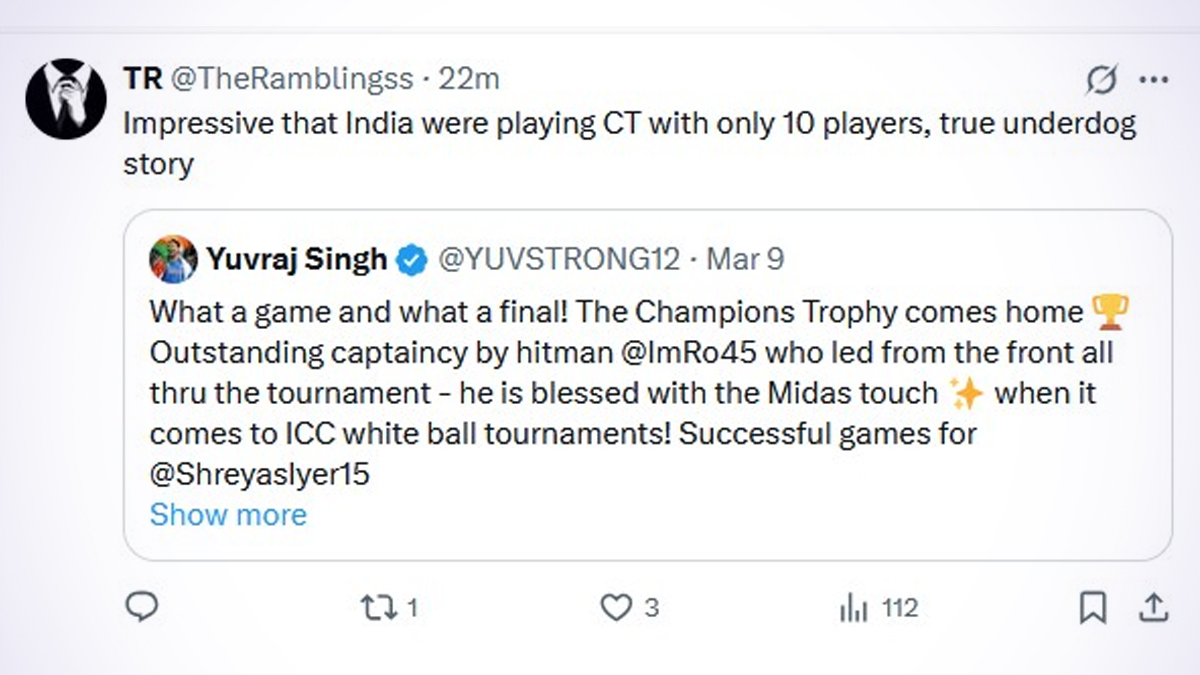The height and width of the screenshot is (675, 1200).
Task: Like the tweet with heart icon
Action: coord(616,607)
